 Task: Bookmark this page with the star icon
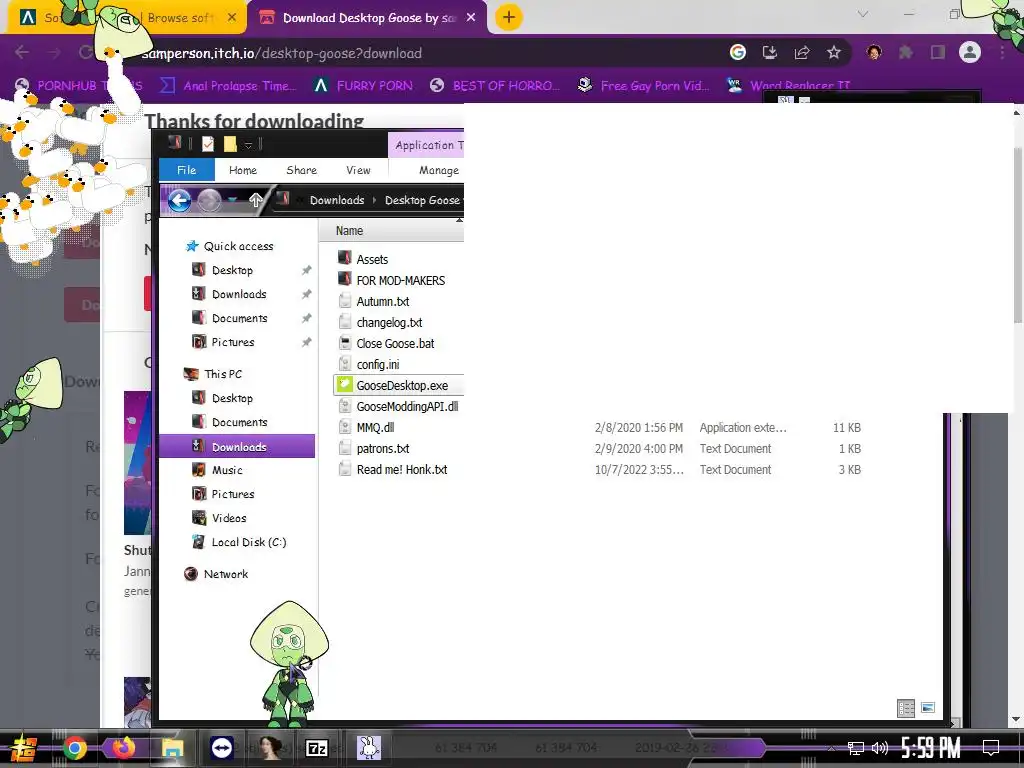click(x=833, y=52)
